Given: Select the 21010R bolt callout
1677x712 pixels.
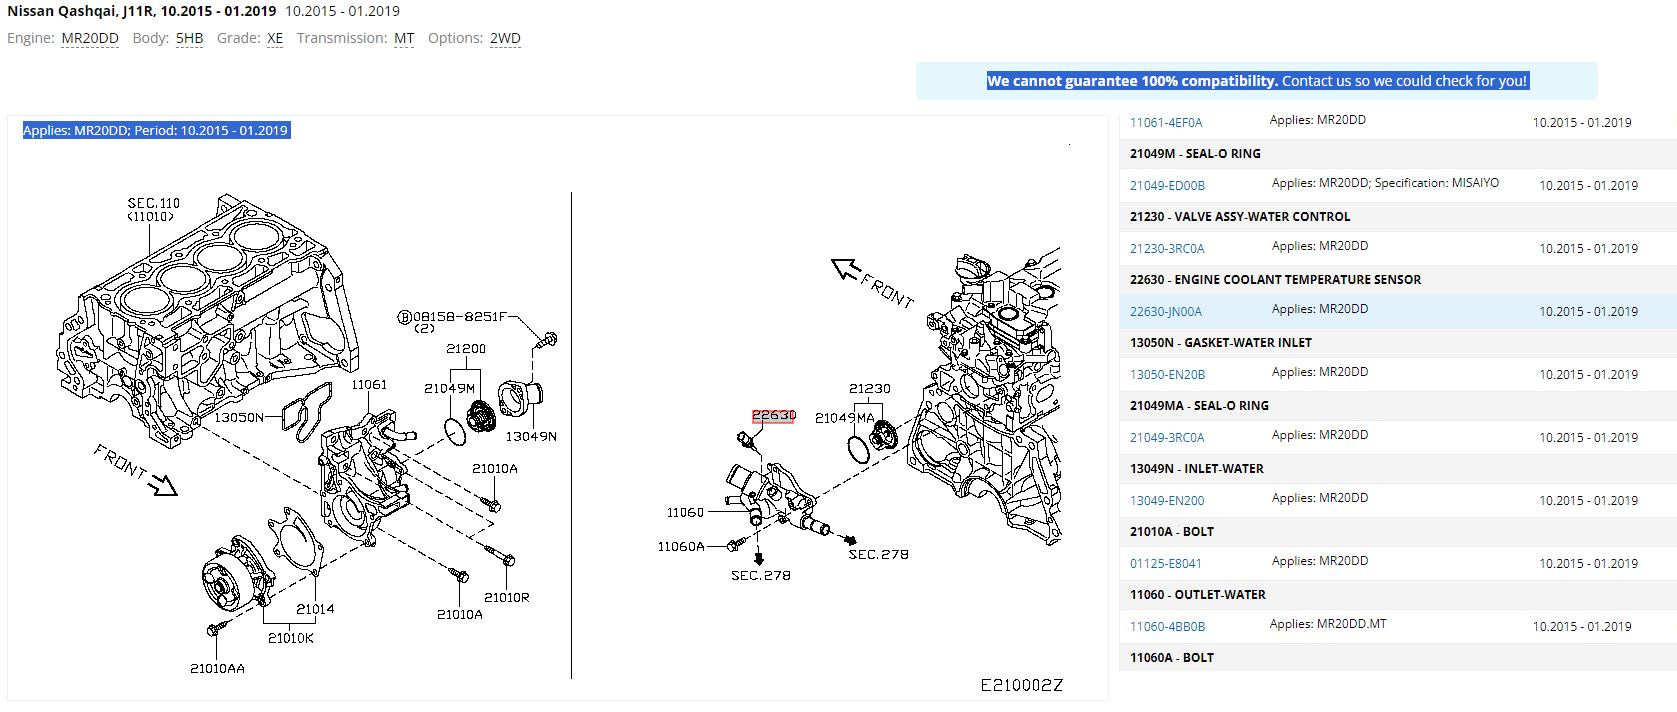Looking at the screenshot, I should click(x=506, y=598).
